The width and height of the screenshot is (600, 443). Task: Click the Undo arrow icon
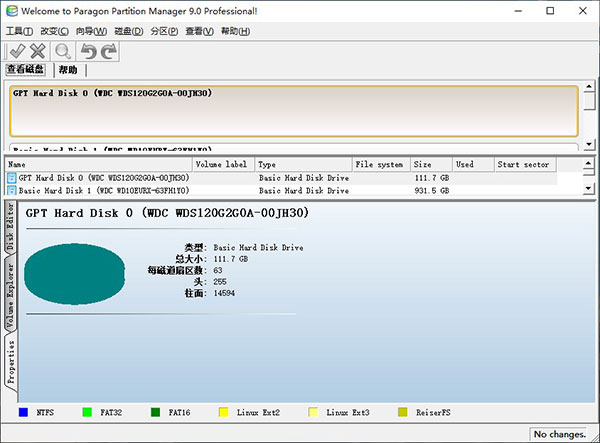click(88, 51)
